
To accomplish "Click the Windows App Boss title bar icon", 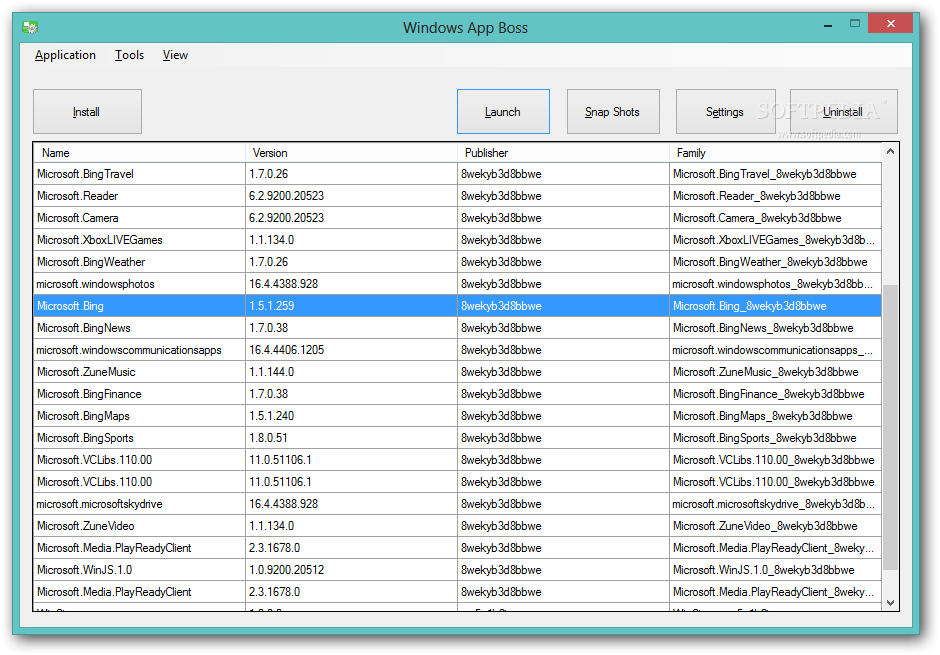I will click(x=30, y=28).
